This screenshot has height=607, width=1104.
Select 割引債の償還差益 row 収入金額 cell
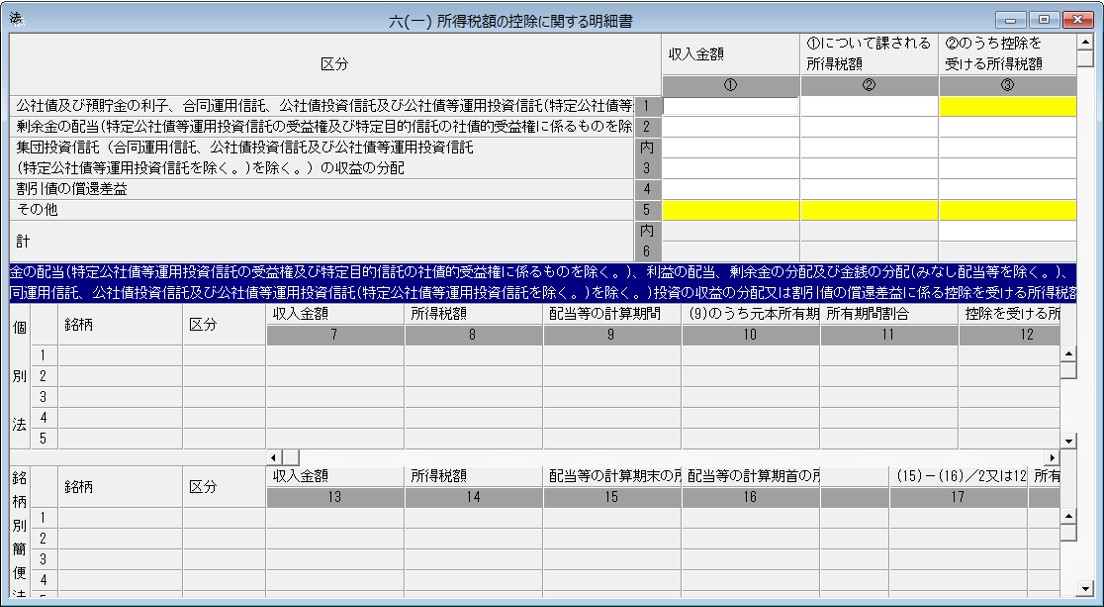[x=730, y=189]
